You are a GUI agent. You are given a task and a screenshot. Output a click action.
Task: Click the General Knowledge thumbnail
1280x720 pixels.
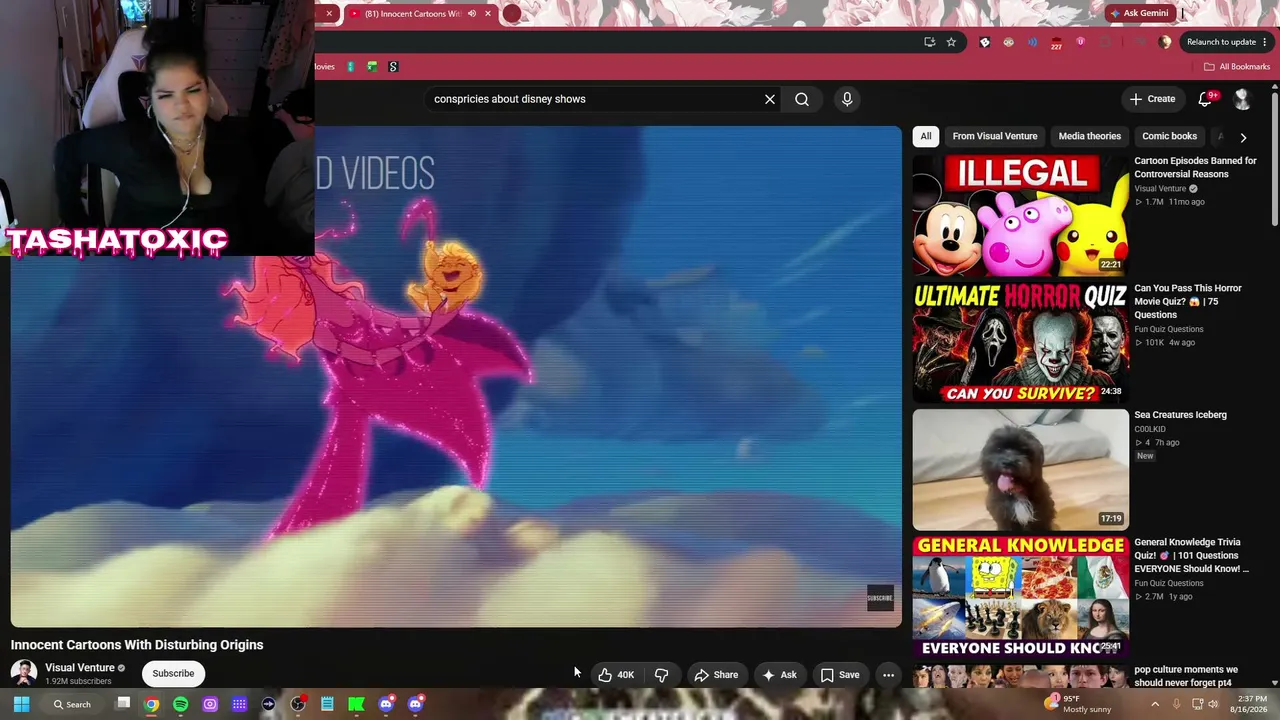(x=1020, y=596)
